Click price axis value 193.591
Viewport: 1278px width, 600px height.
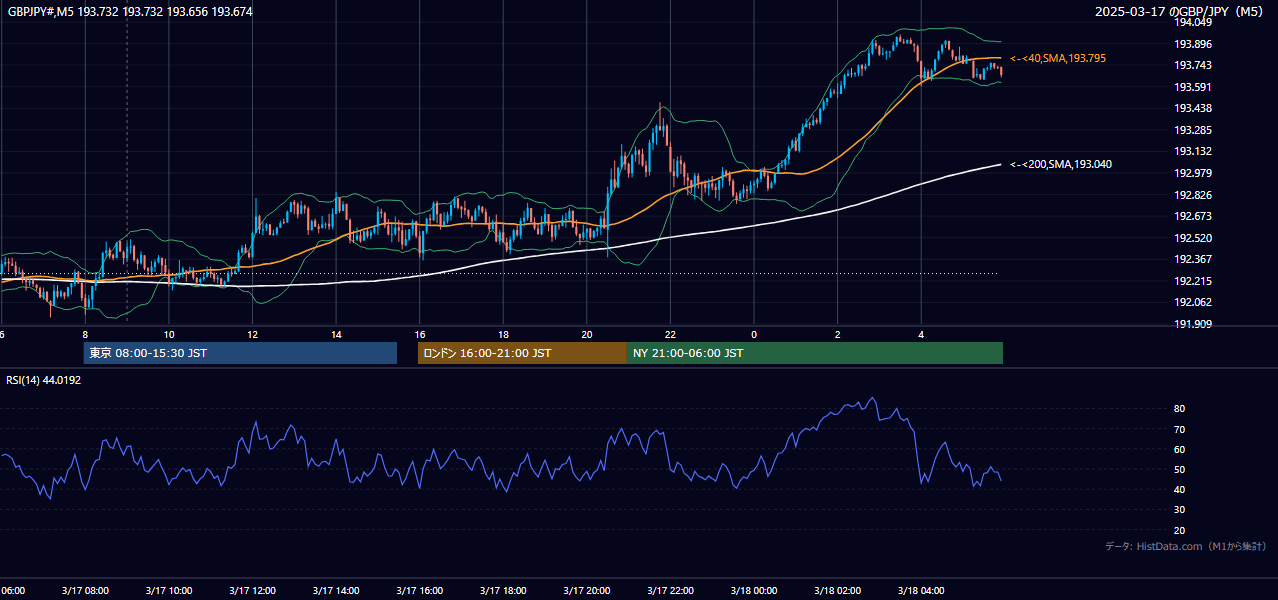tap(1193, 87)
